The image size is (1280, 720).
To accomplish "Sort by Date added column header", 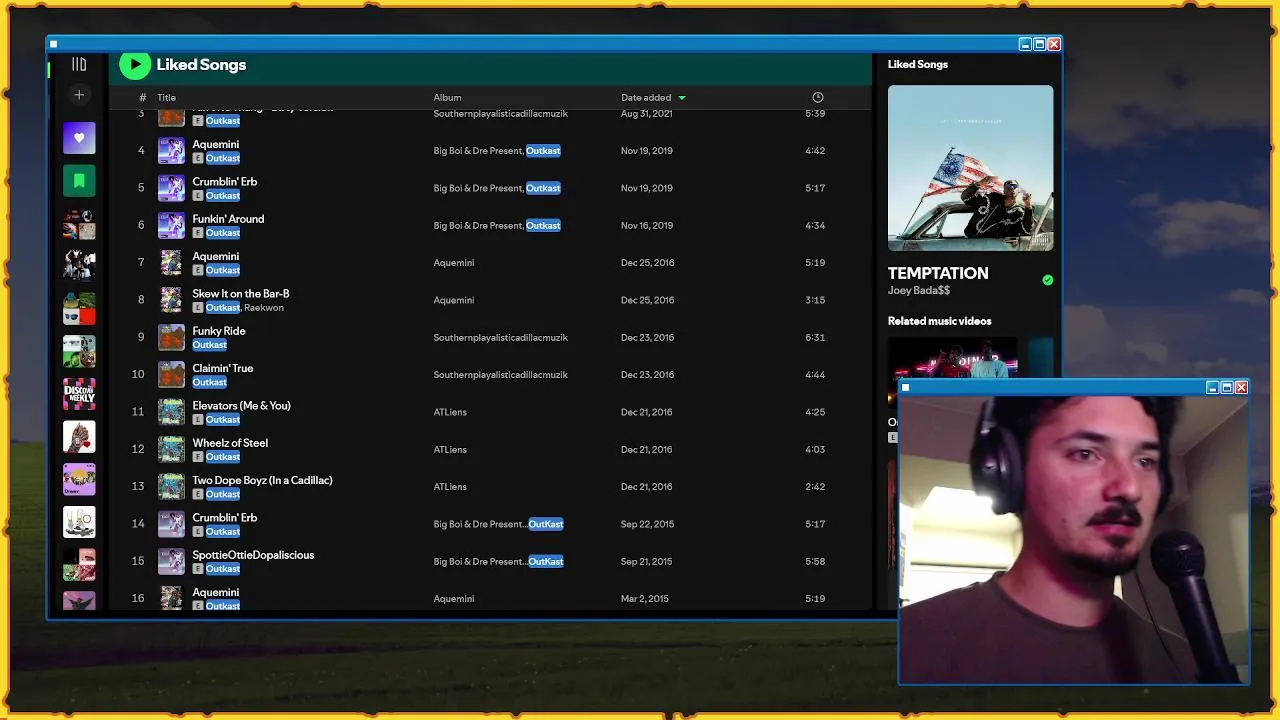I will tap(646, 98).
